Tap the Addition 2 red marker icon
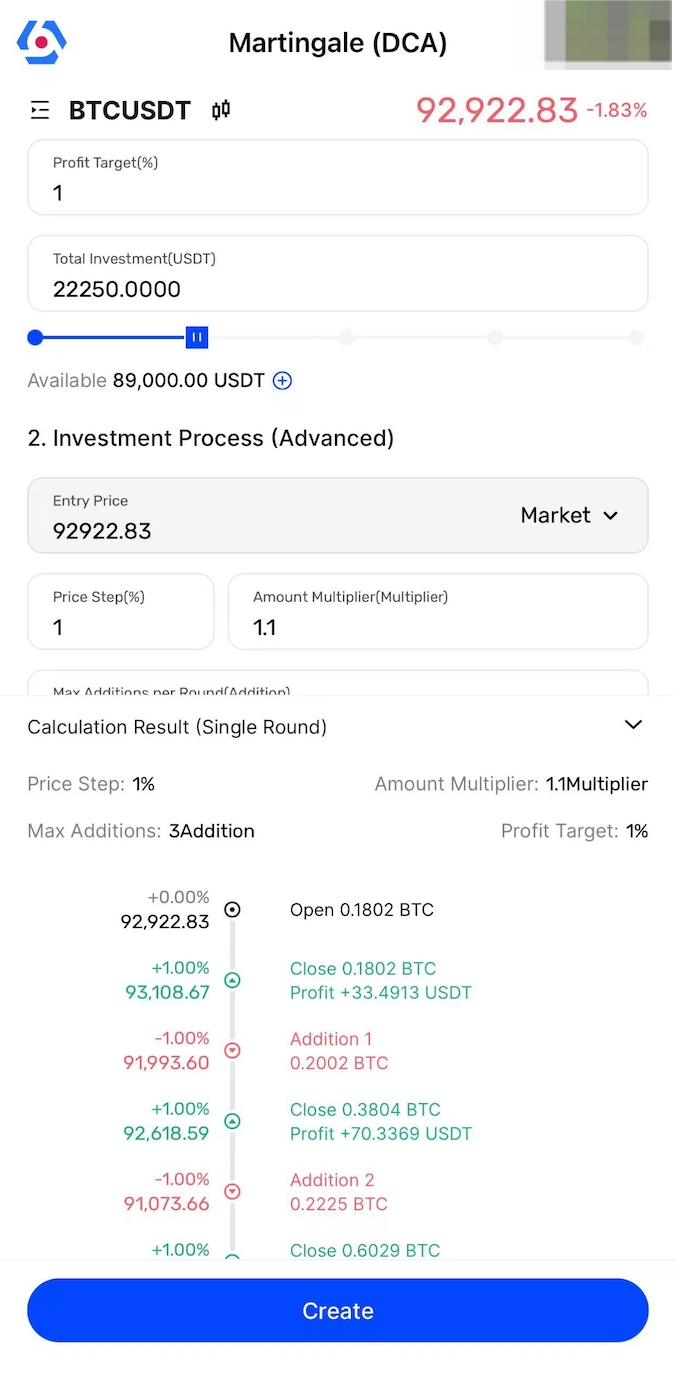 pyautogui.click(x=232, y=1192)
